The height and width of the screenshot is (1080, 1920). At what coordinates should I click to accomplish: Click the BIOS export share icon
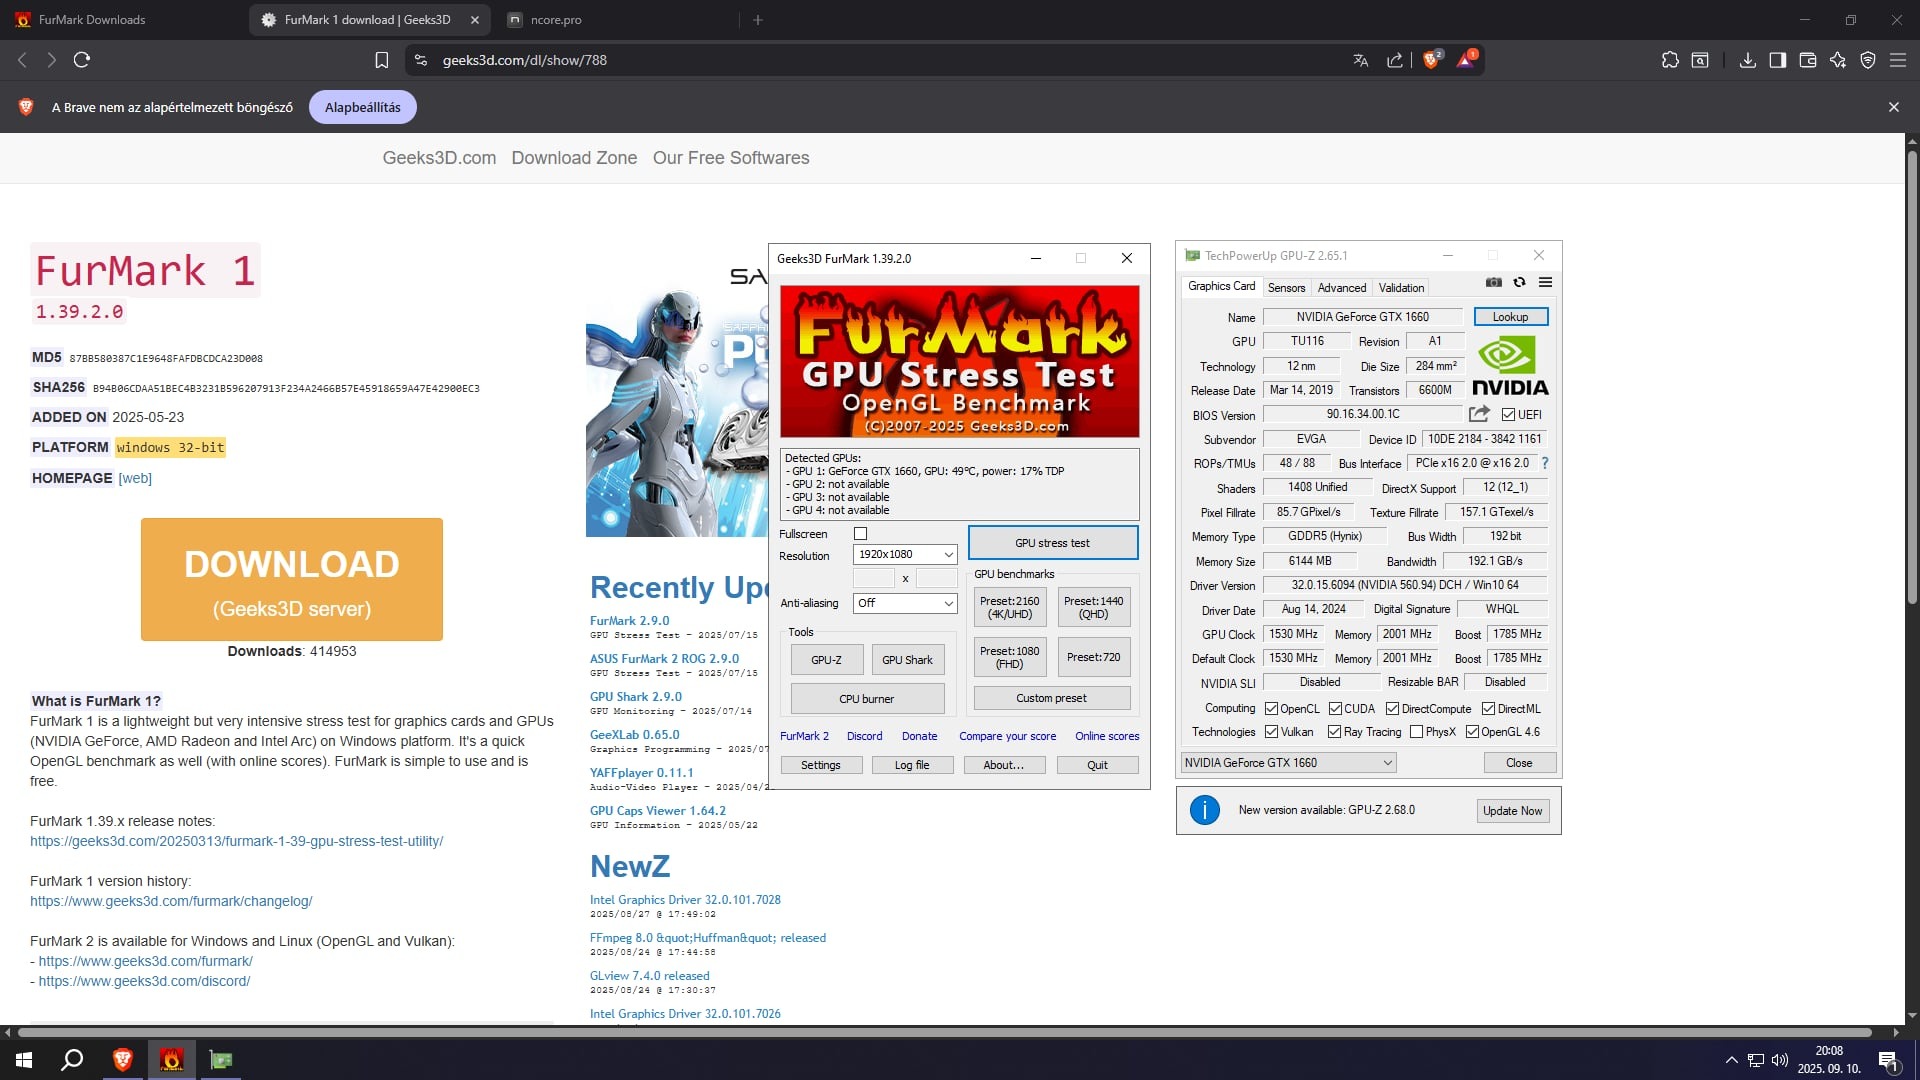tap(1479, 414)
